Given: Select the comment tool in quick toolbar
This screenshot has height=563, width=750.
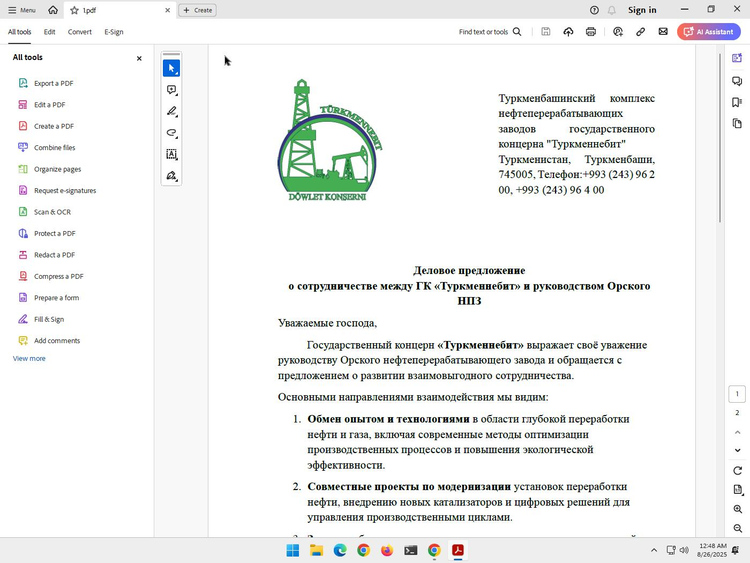Looking at the screenshot, I should (171, 89).
